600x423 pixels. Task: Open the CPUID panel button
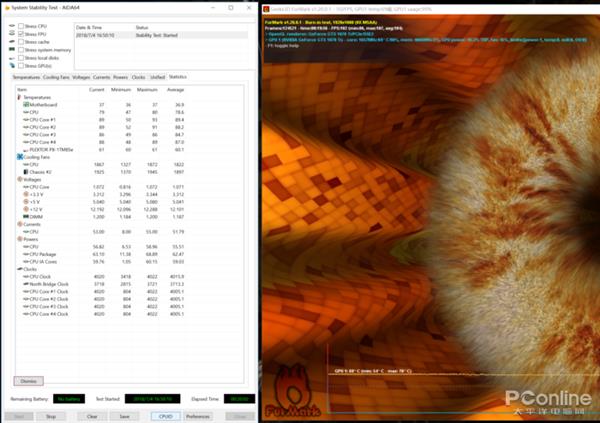tap(165, 415)
